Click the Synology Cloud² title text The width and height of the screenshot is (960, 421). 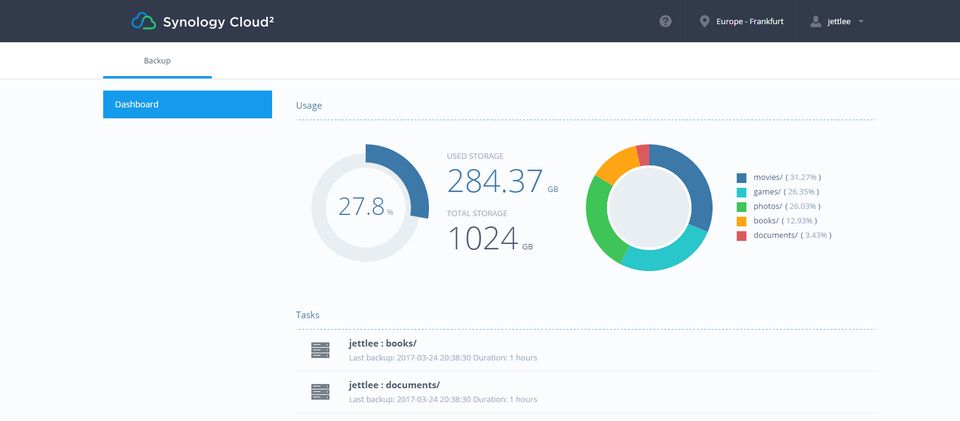(218, 22)
